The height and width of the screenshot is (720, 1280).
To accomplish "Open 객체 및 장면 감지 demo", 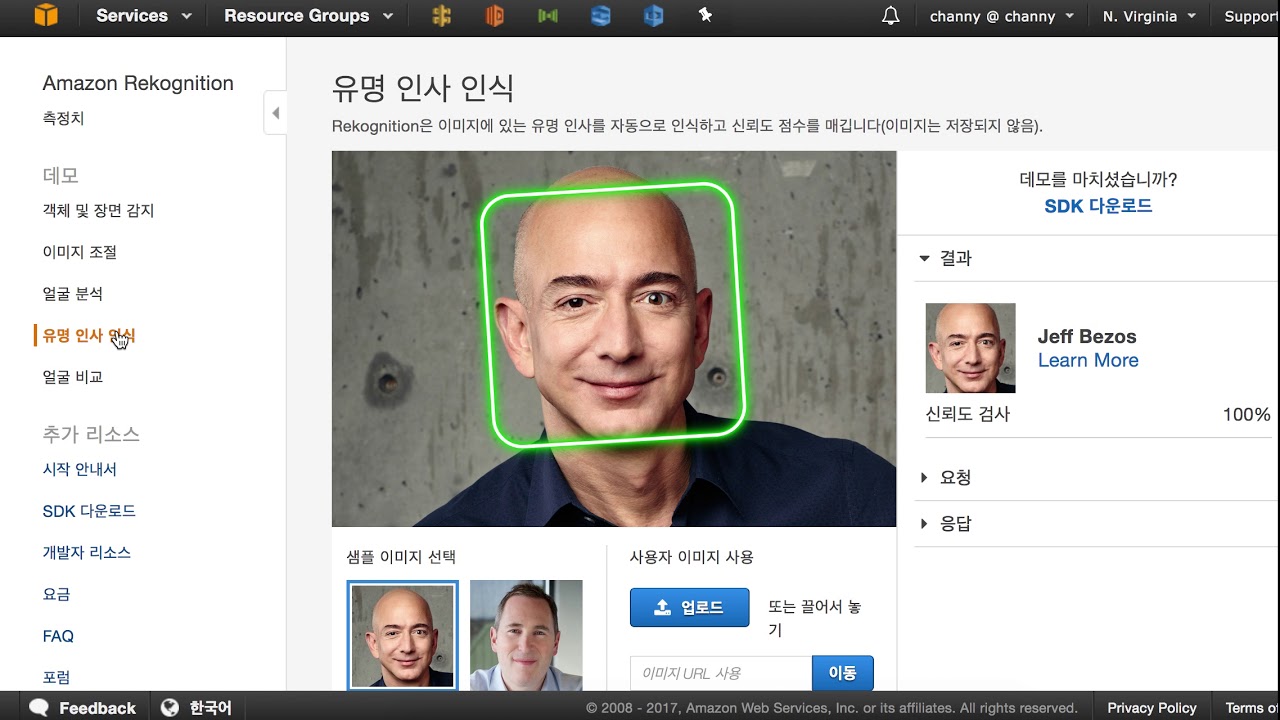I will point(98,210).
